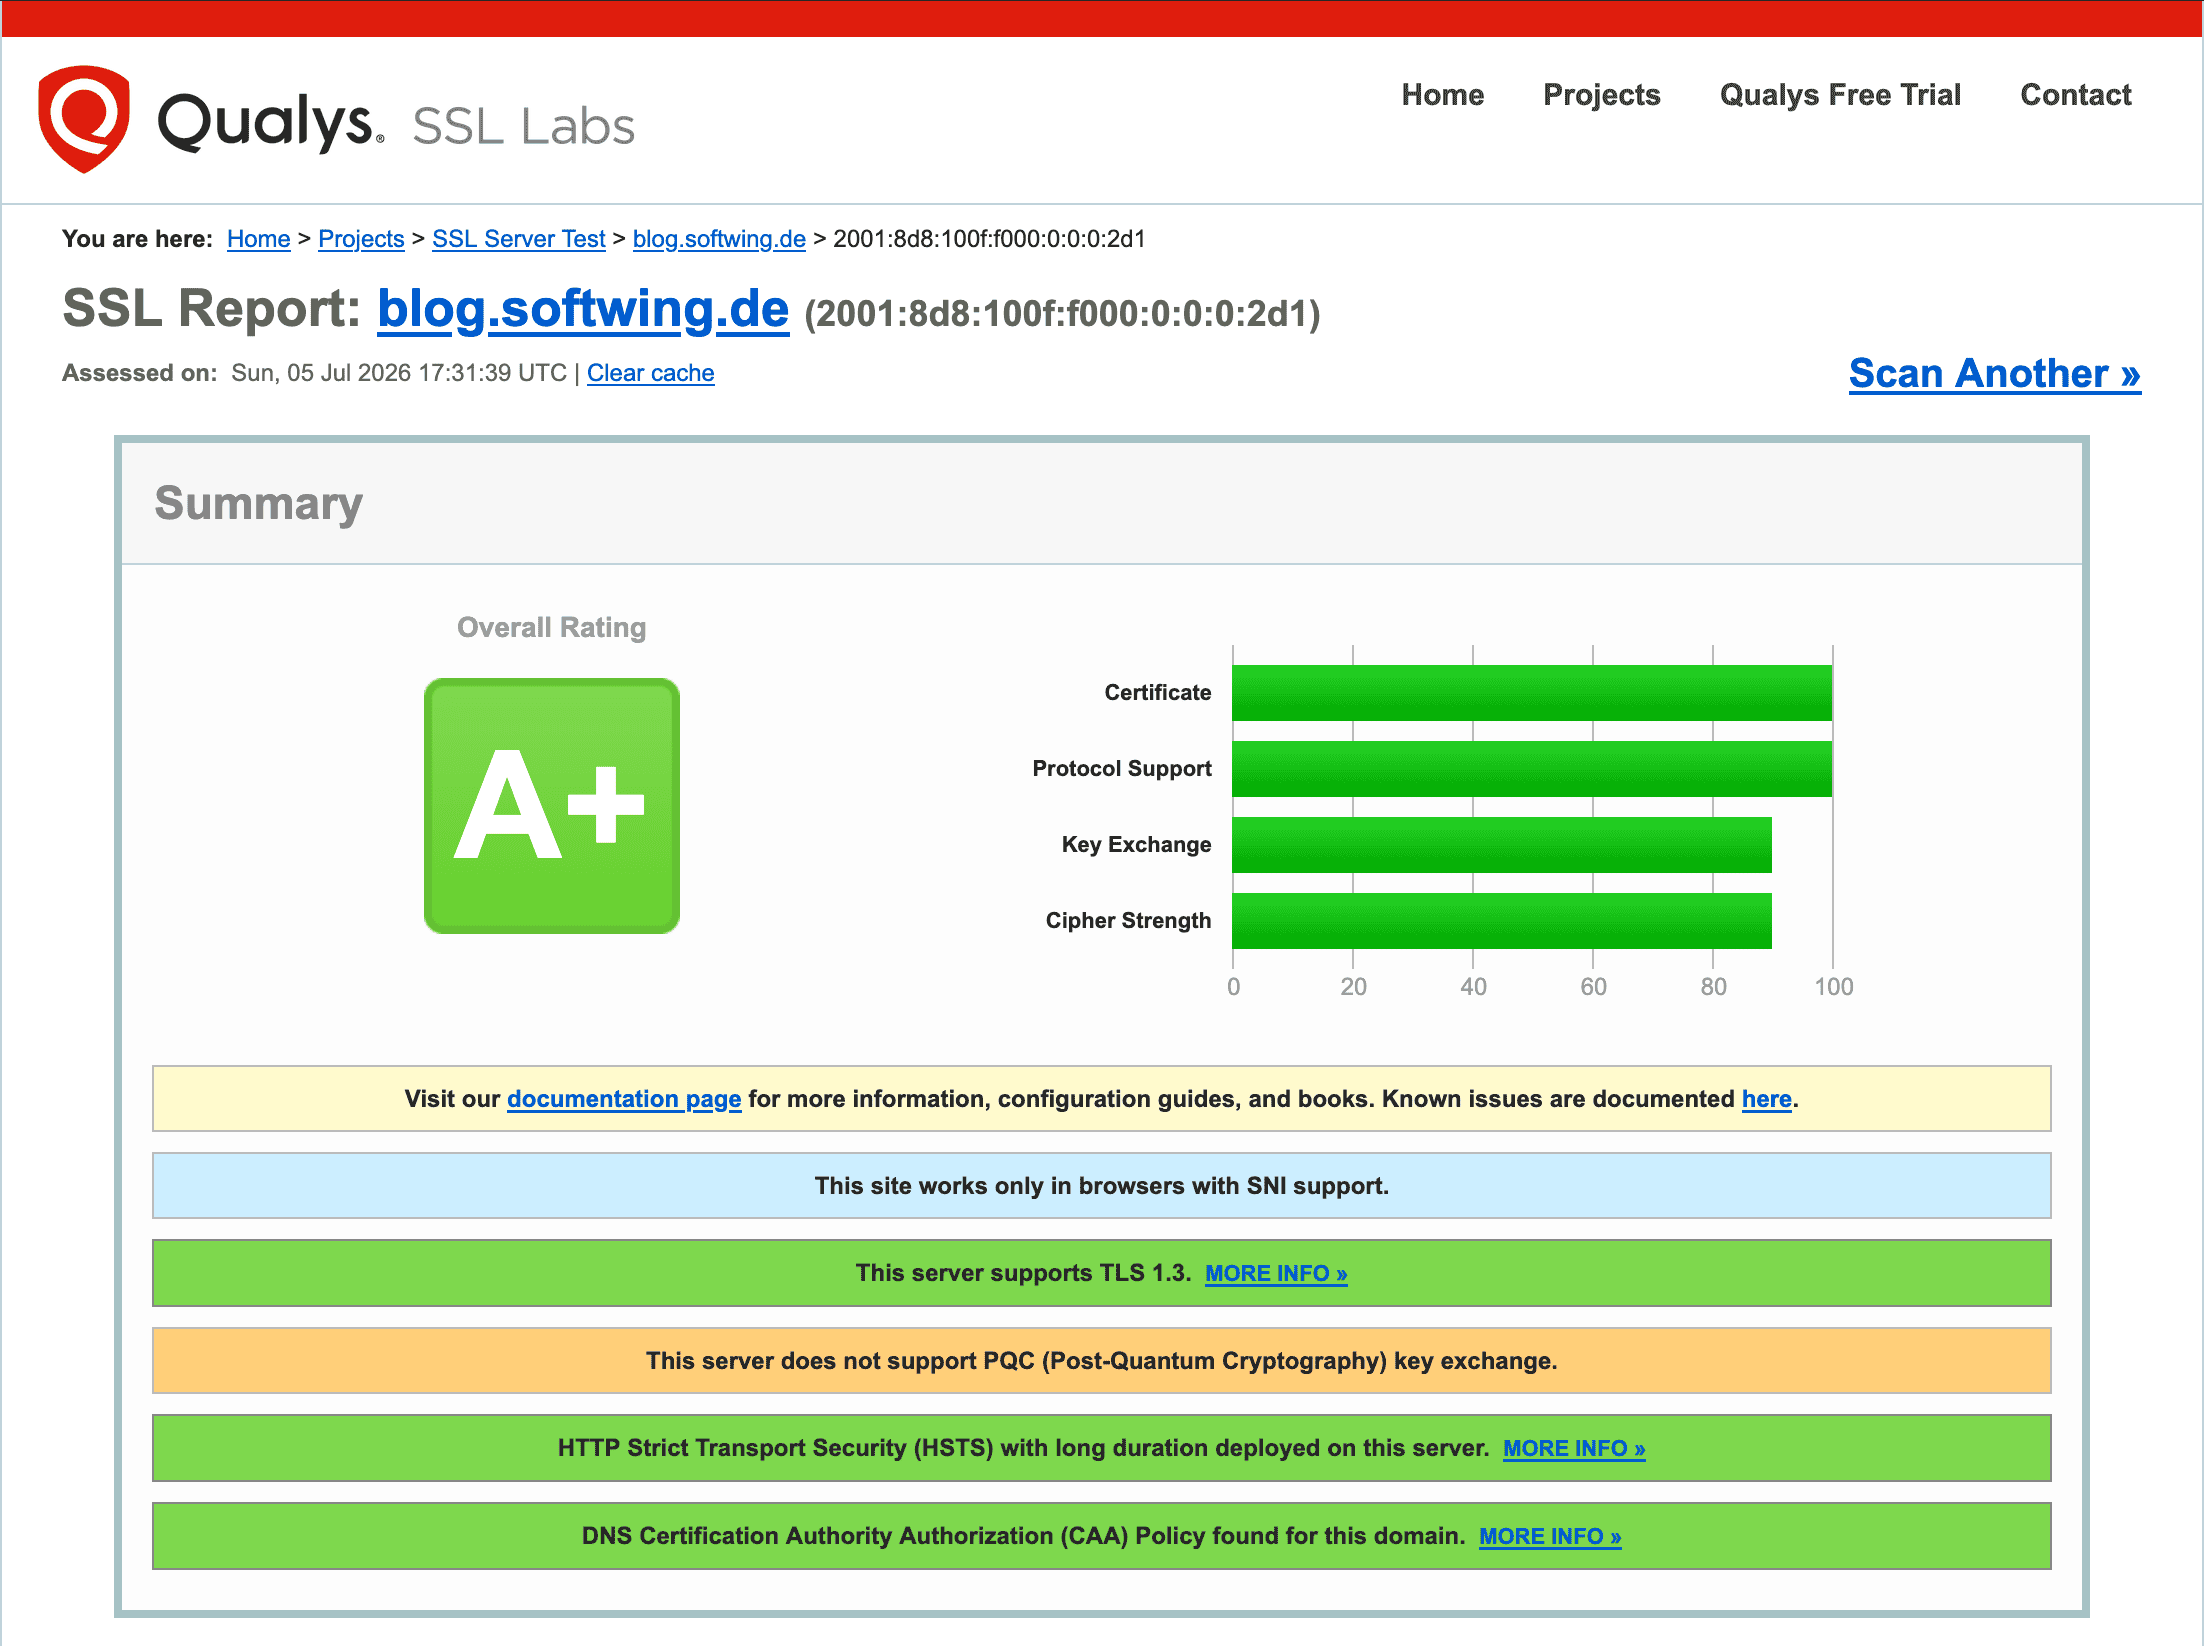Image resolution: width=2204 pixels, height=1646 pixels.
Task: Click the Key Exchange chart label
Action: tap(1136, 844)
